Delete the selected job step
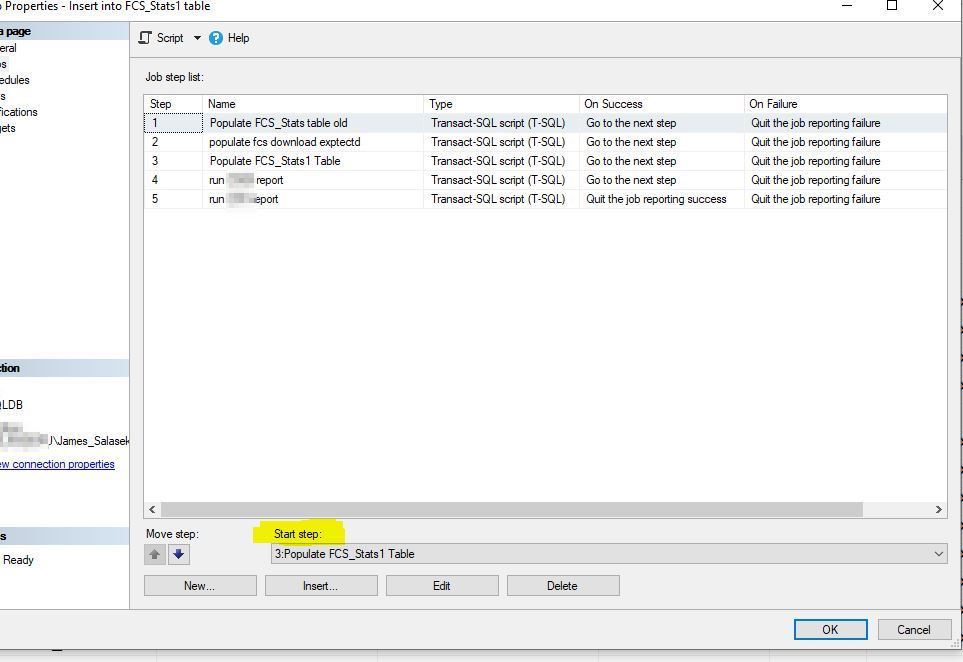The height and width of the screenshot is (662, 963). (x=562, y=586)
